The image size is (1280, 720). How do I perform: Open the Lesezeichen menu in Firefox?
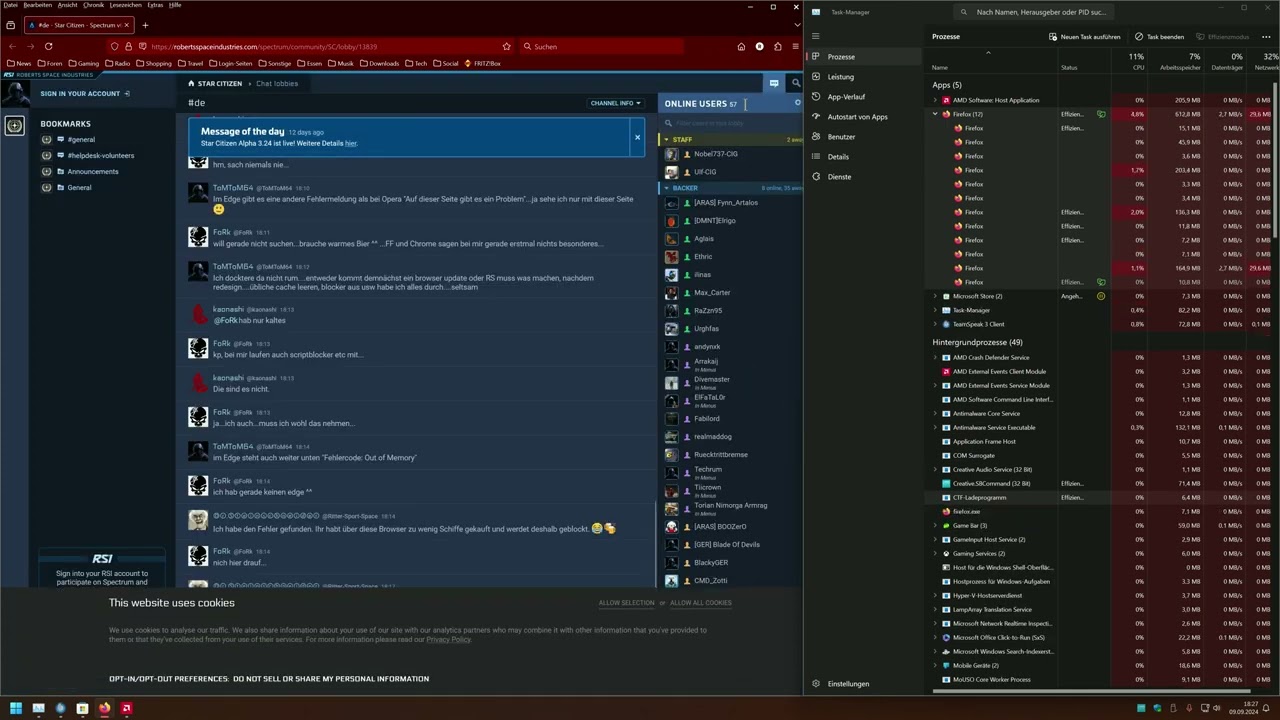(x=125, y=5)
